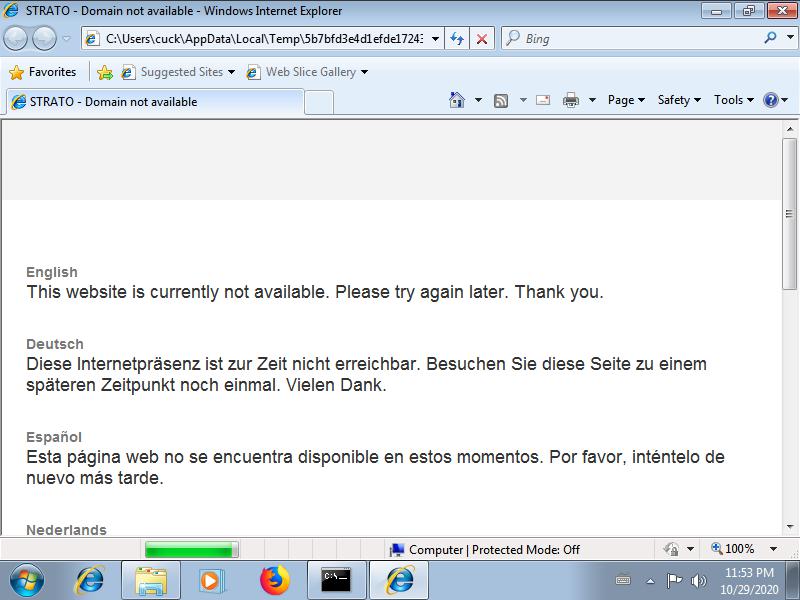Click the address bar file path
Screen dimensions: 800x600
tap(264, 39)
